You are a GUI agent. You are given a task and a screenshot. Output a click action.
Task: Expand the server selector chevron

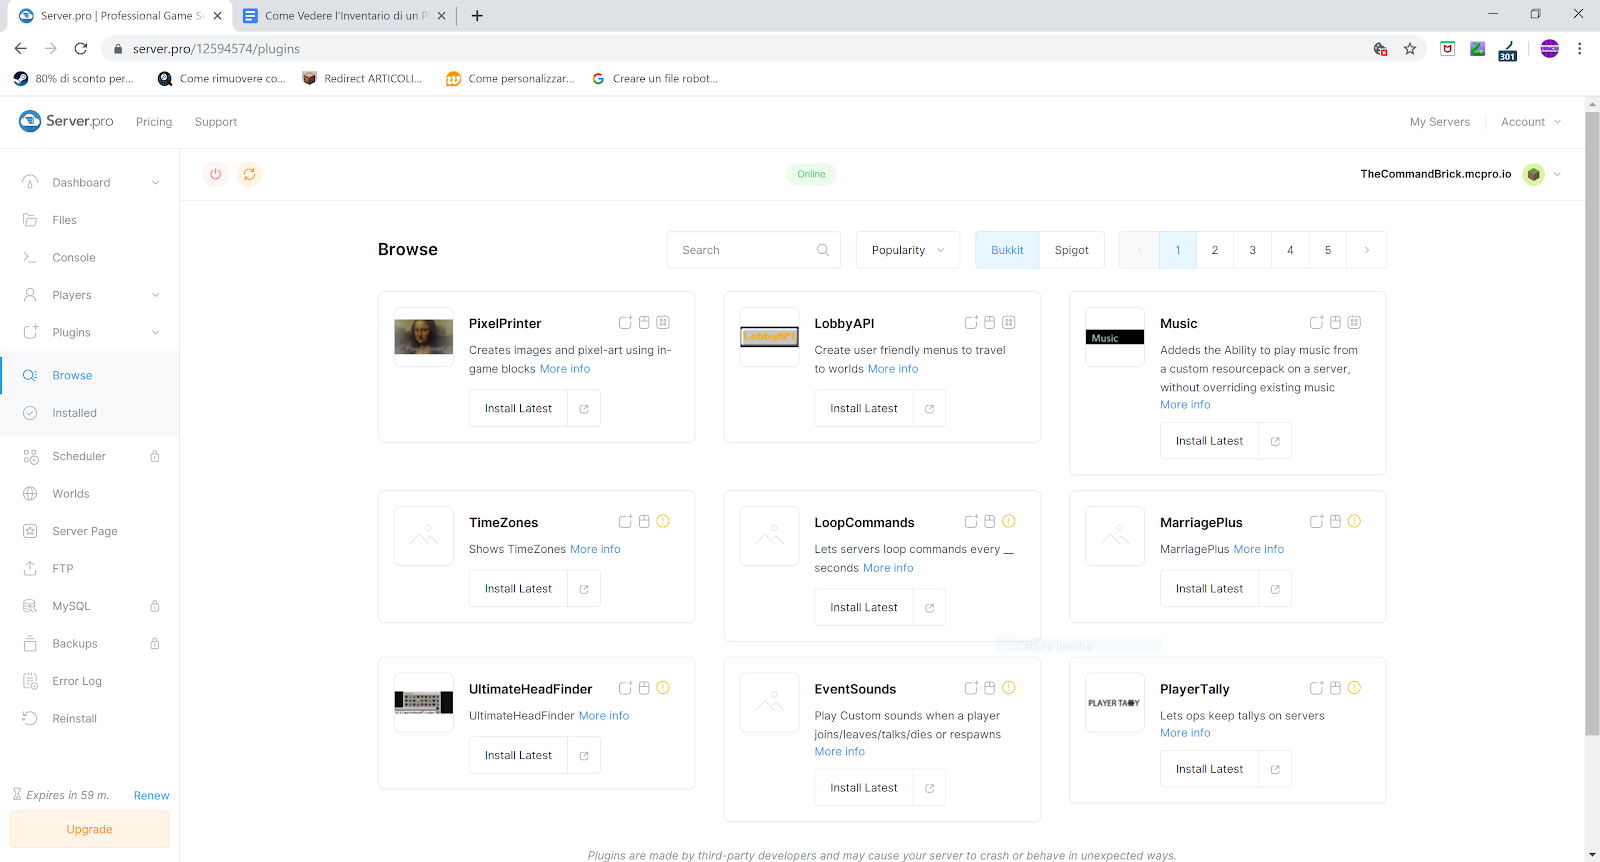pos(1557,174)
